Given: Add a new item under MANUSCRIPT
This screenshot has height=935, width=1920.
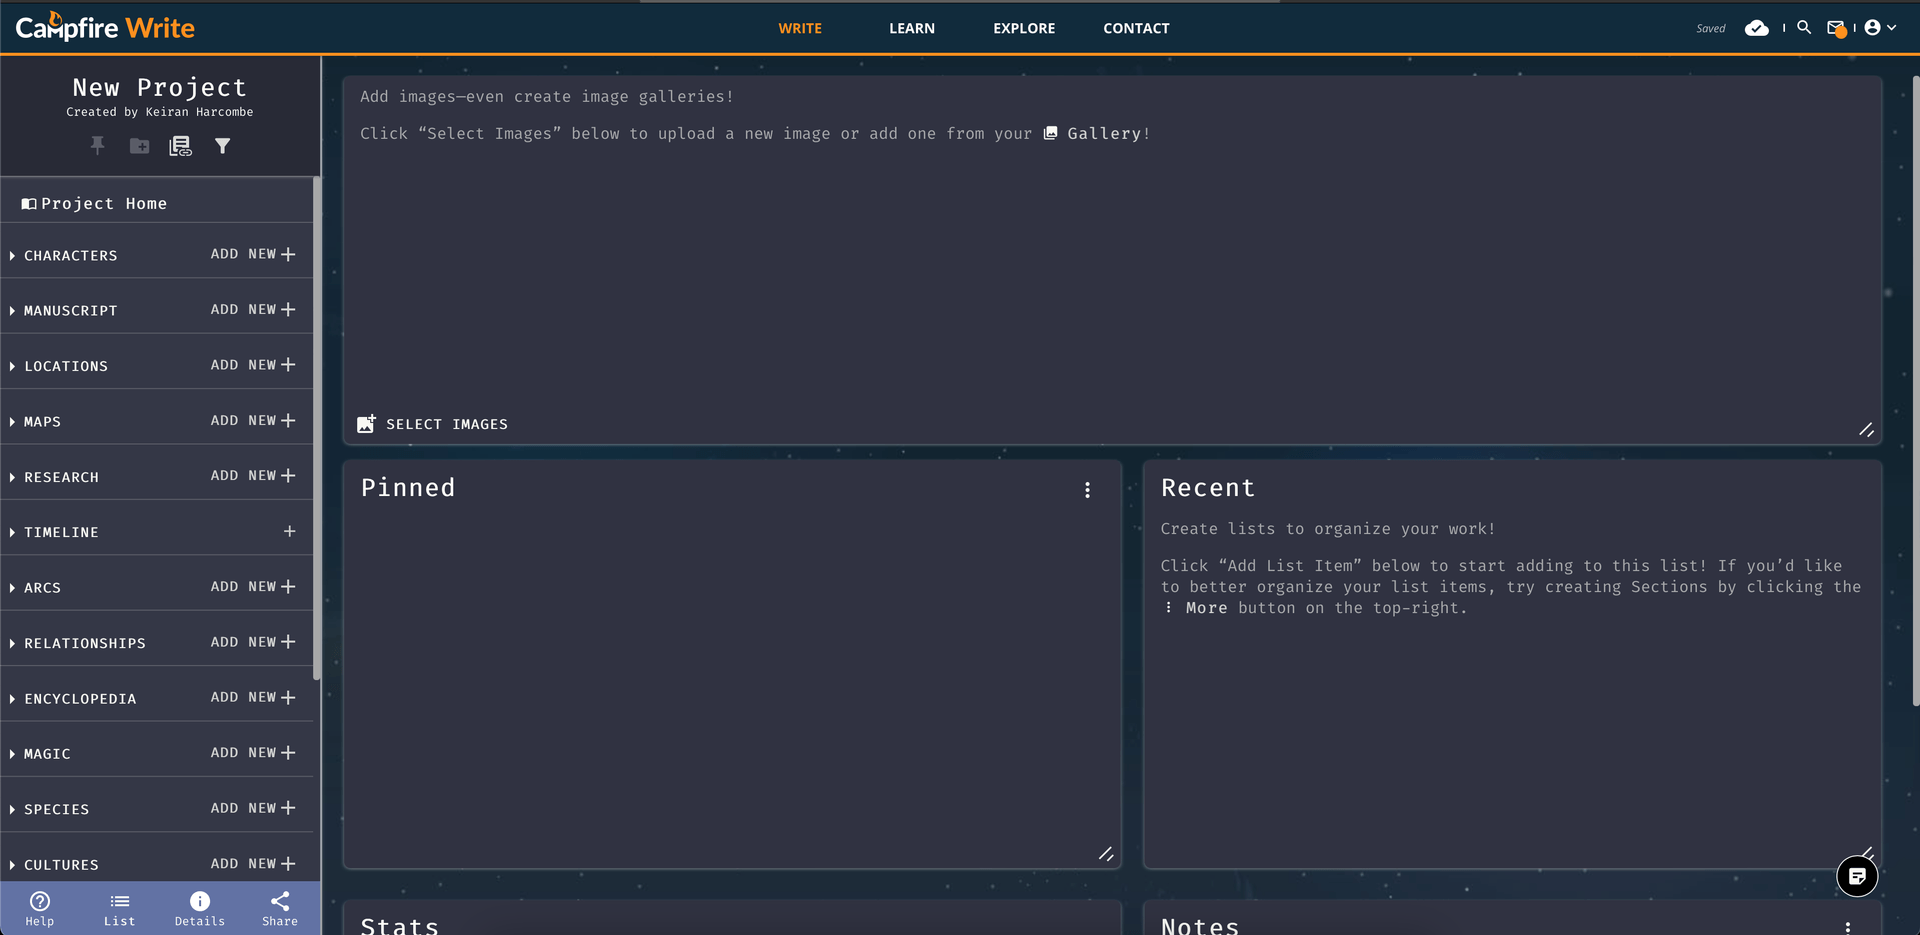Looking at the screenshot, I should click(x=252, y=309).
